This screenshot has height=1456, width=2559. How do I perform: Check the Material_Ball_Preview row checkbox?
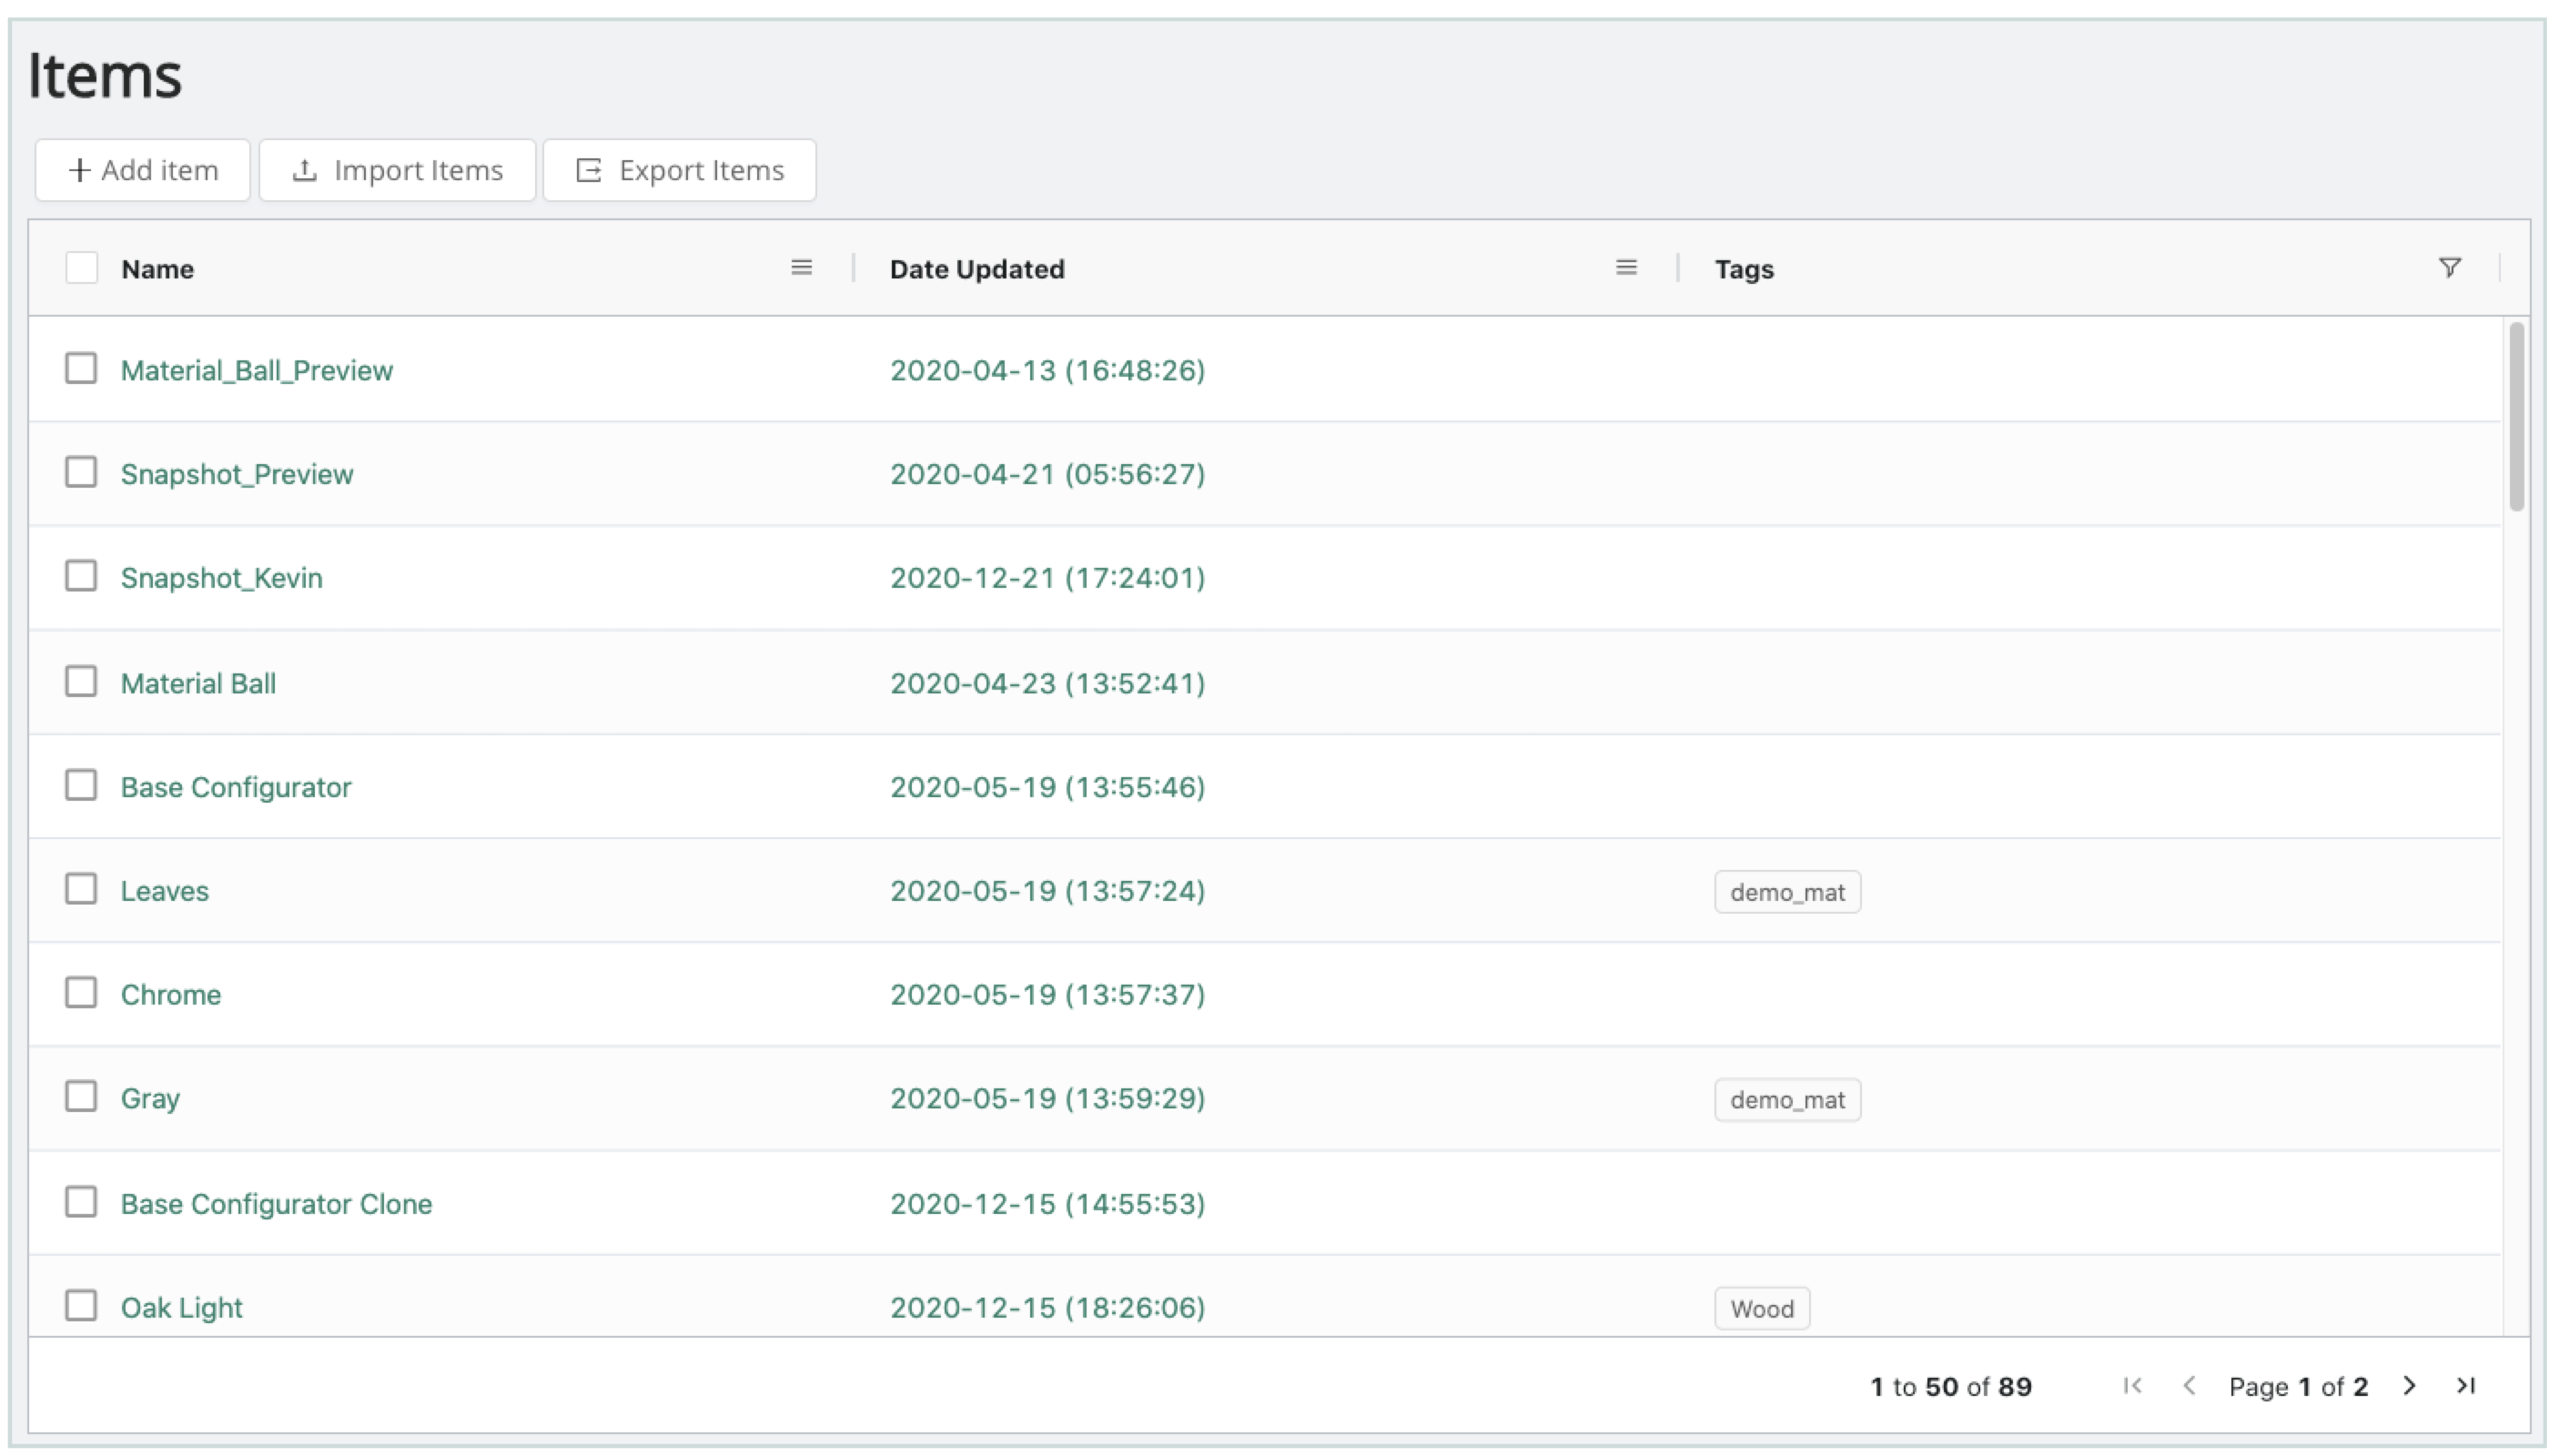[81, 369]
